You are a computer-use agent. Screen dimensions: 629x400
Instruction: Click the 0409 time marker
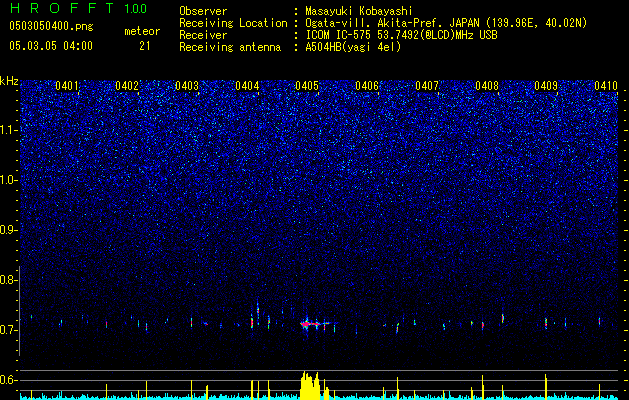[546, 86]
